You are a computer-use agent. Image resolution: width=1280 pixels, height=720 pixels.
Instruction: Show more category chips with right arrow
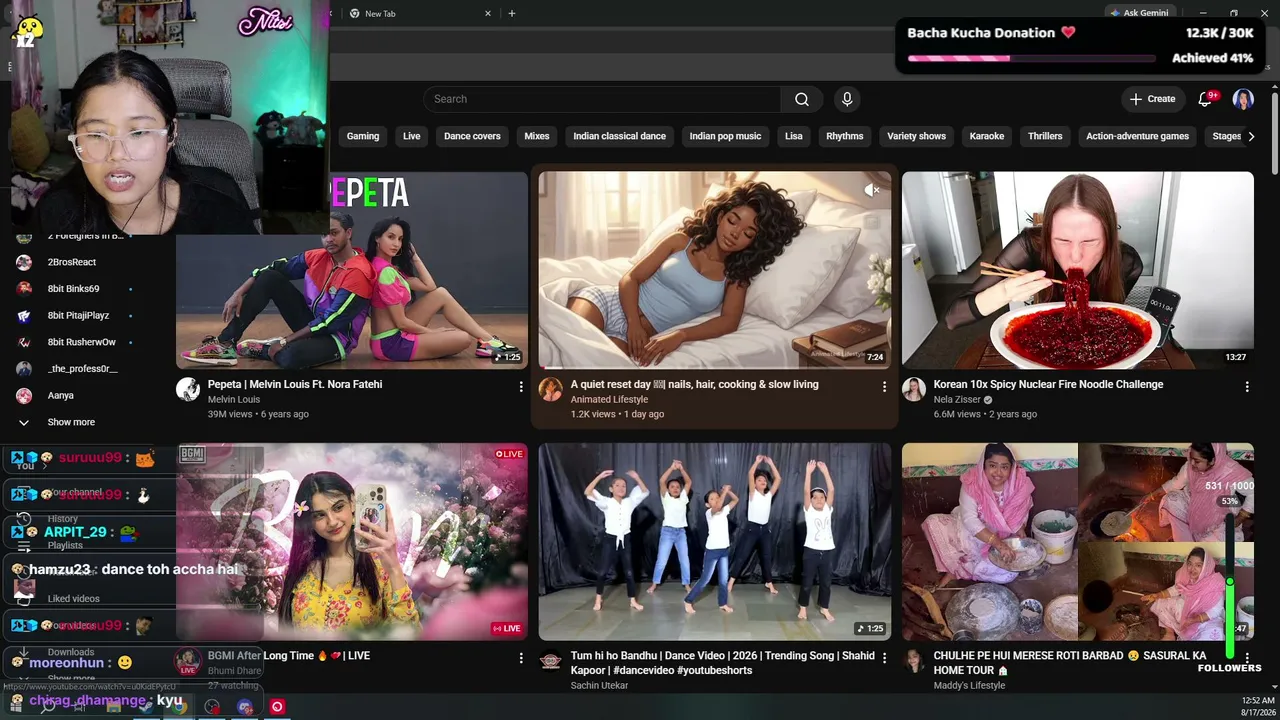(x=1250, y=136)
